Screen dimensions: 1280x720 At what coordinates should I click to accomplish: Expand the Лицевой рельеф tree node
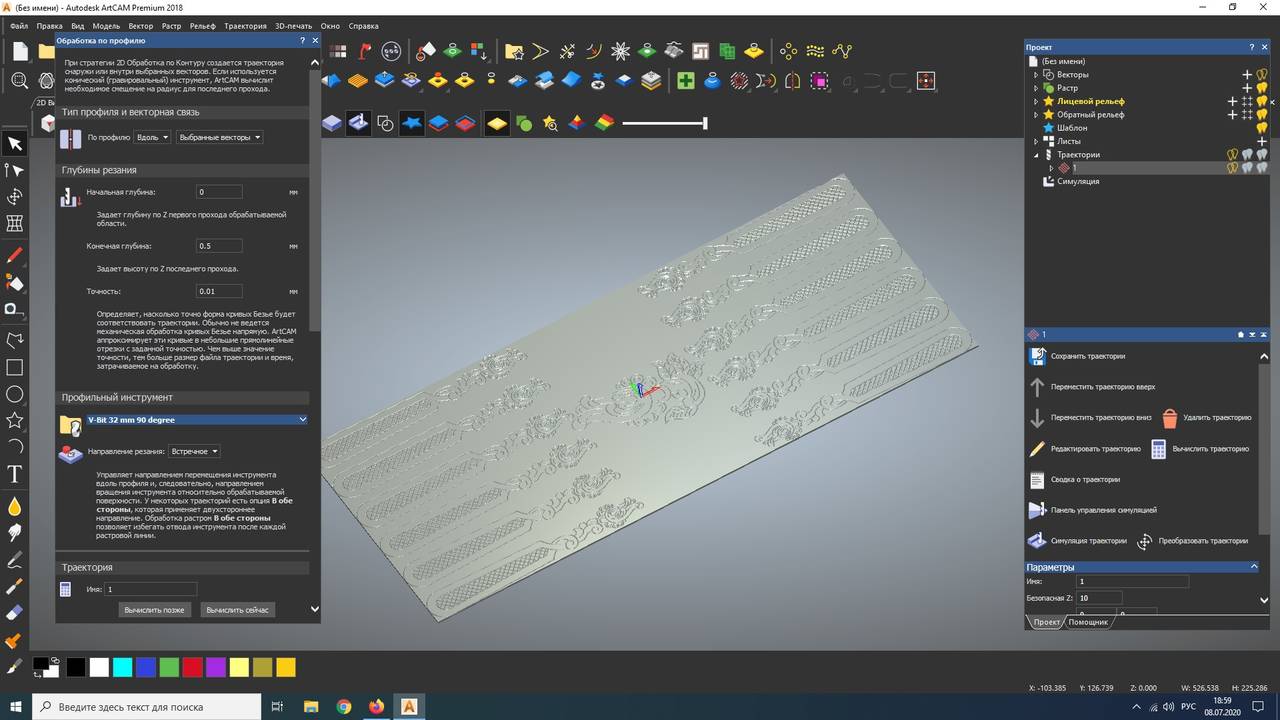point(1036,101)
